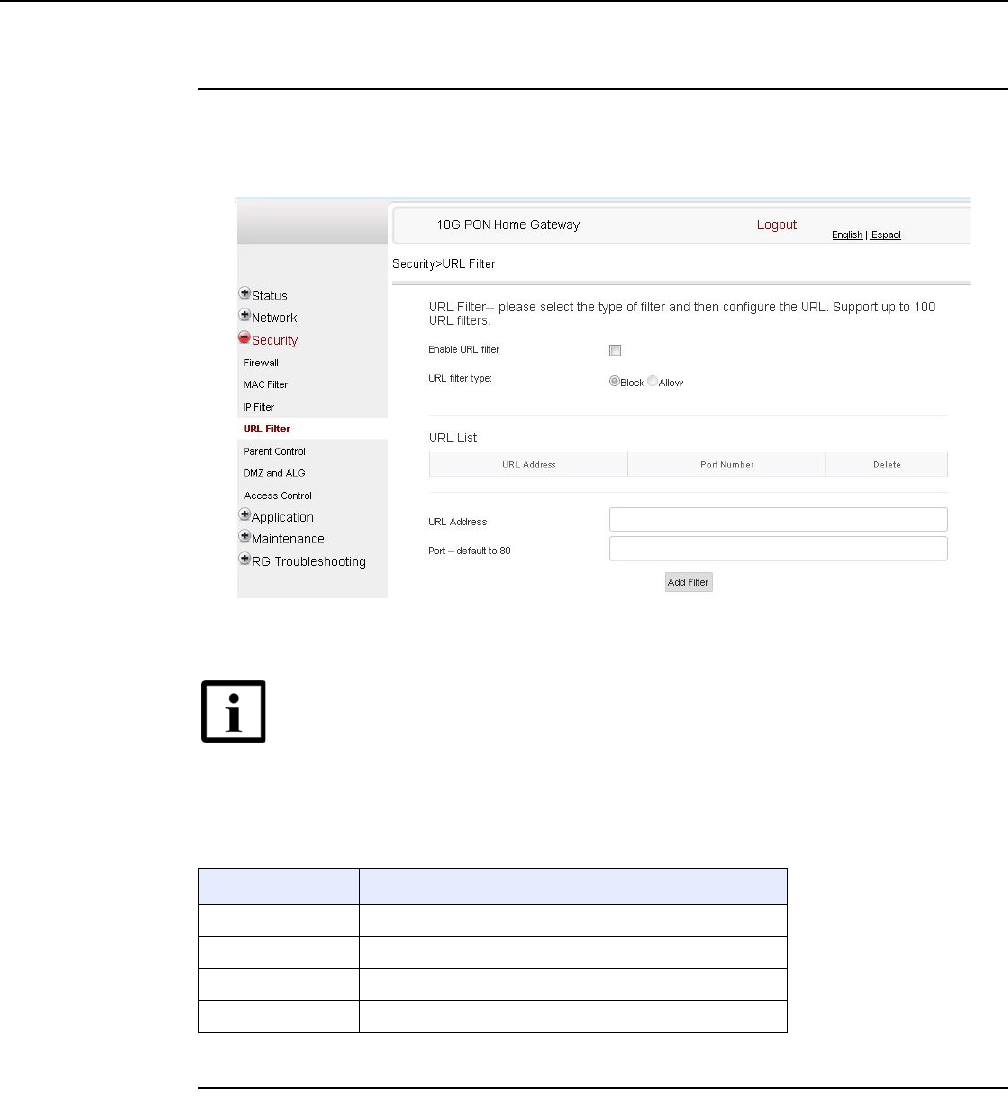Collapse the Security section minus icon
Image resolution: width=1008 pixels, height=1098 pixels.
click(x=244, y=338)
